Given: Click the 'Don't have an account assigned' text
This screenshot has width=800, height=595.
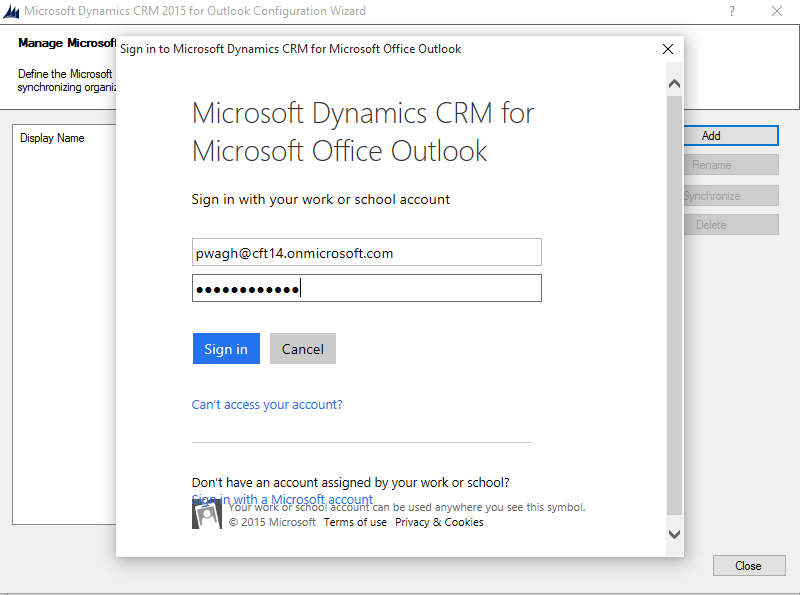Looking at the screenshot, I should coord(351,483).
